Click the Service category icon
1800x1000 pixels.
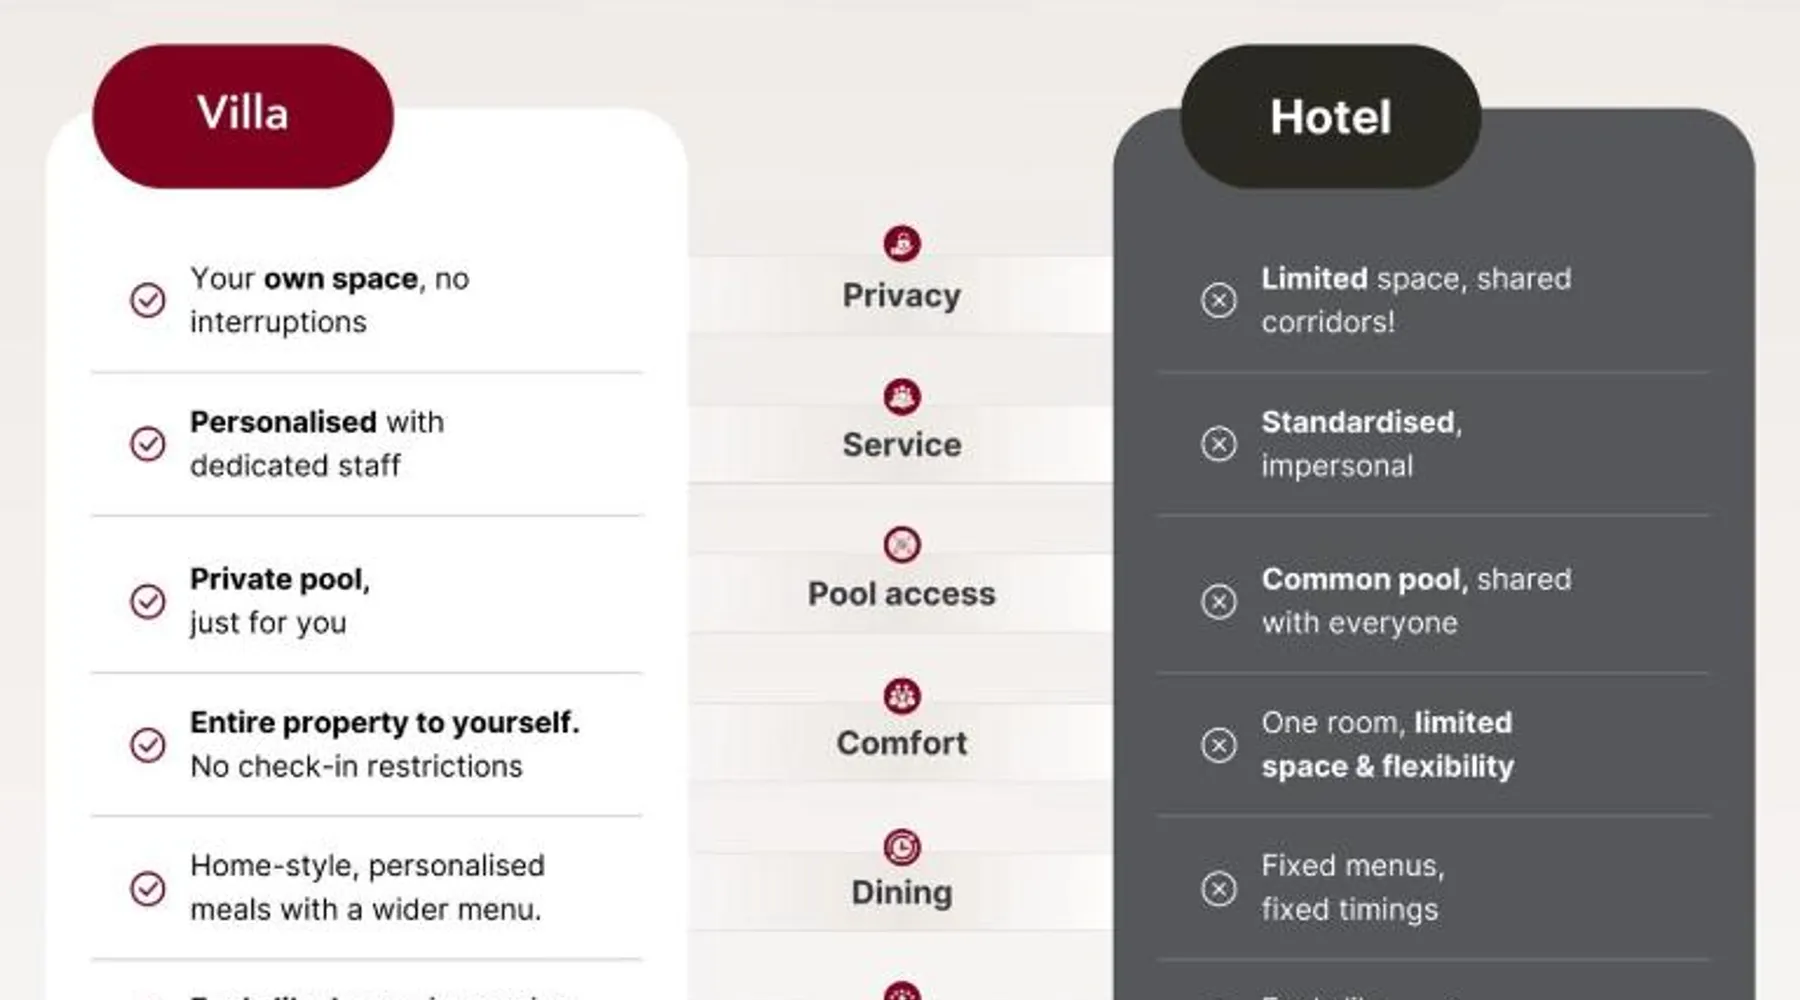(x=902, y=397)
